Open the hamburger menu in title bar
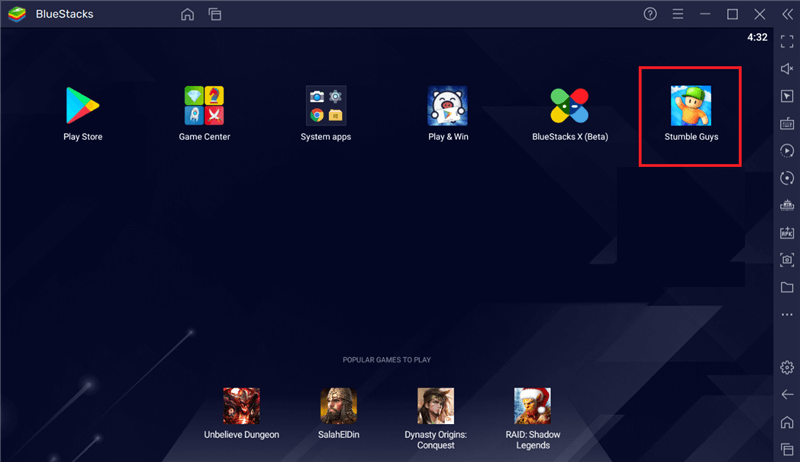 point(678,14)
